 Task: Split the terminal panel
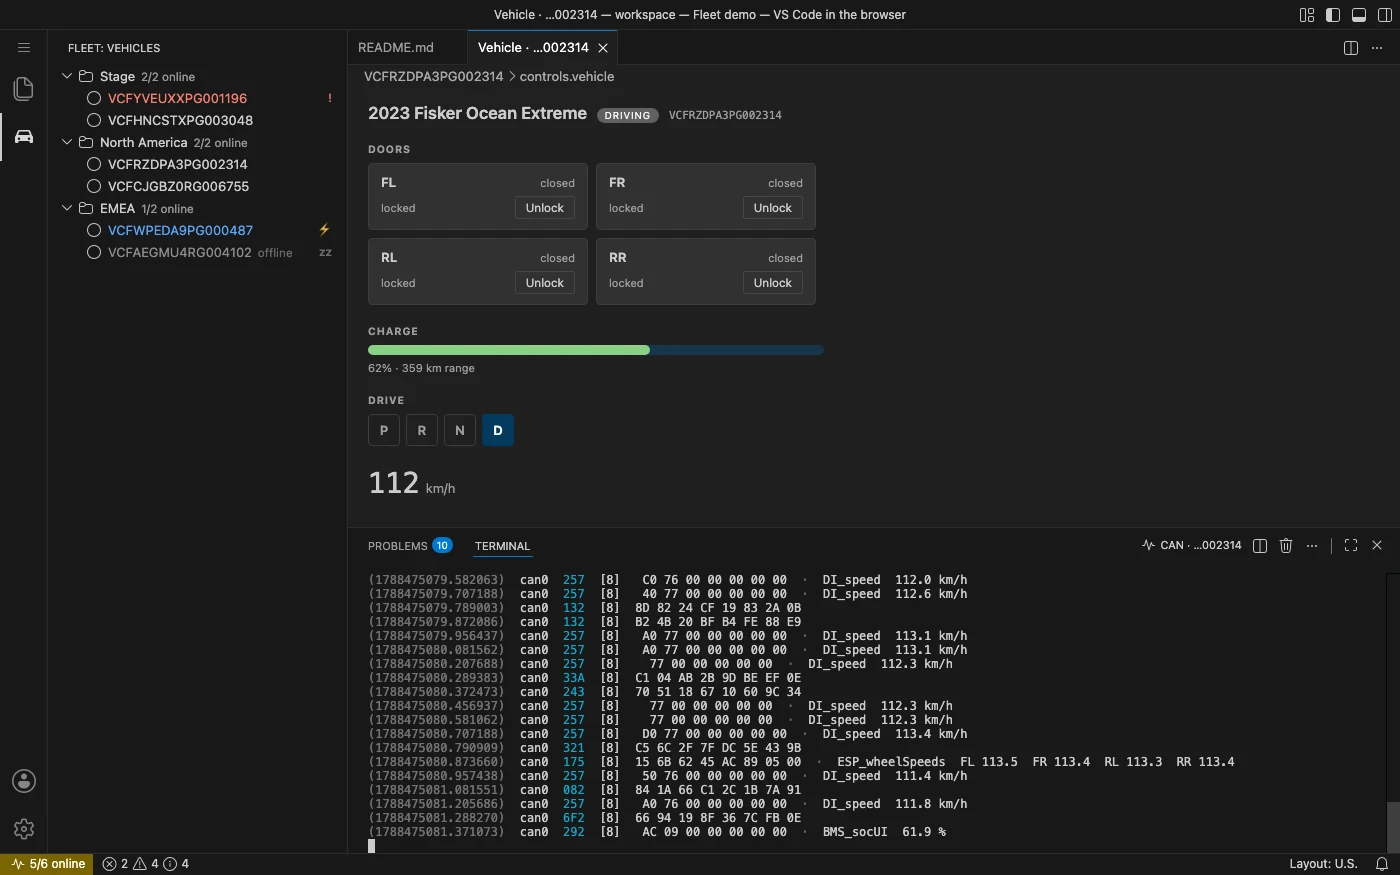click(1260, 545)
